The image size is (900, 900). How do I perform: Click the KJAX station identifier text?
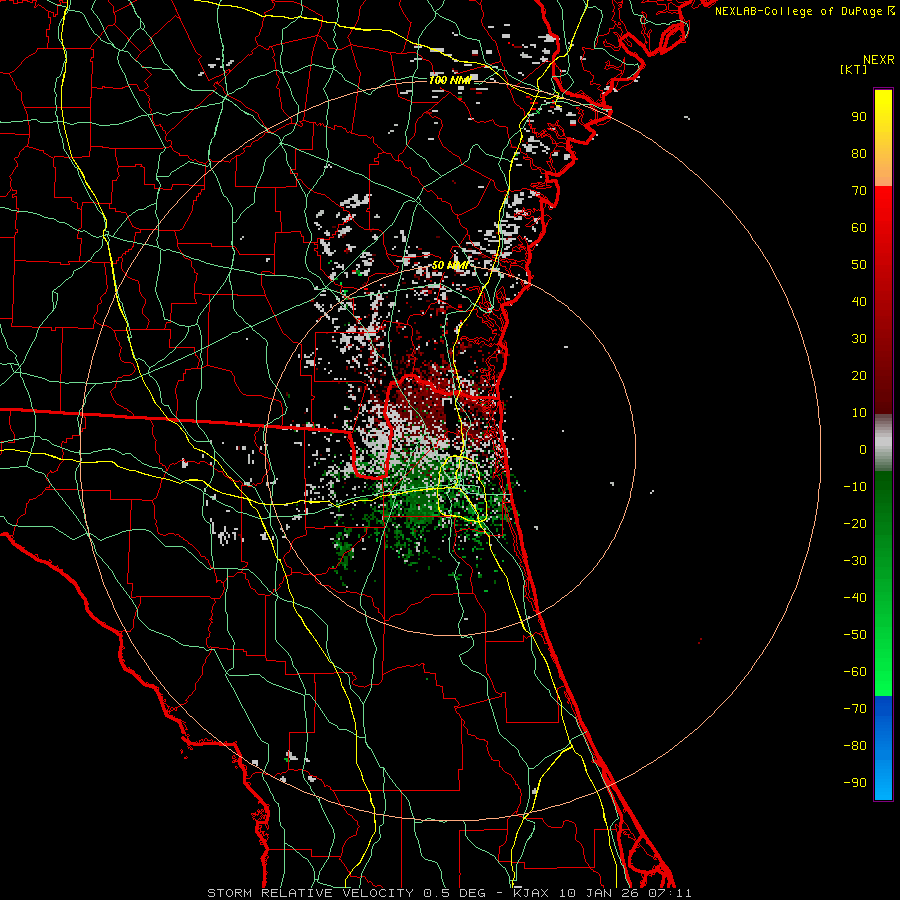pyautogui.click(x=530, y=893)
